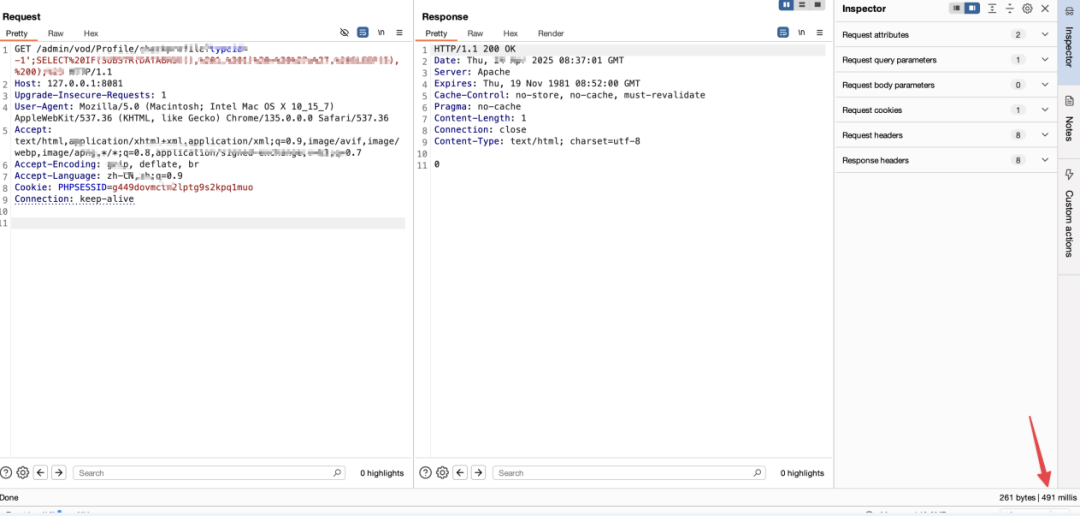Click the Host: 127.0.0.1:8081 header line

(x=69, y=83)
